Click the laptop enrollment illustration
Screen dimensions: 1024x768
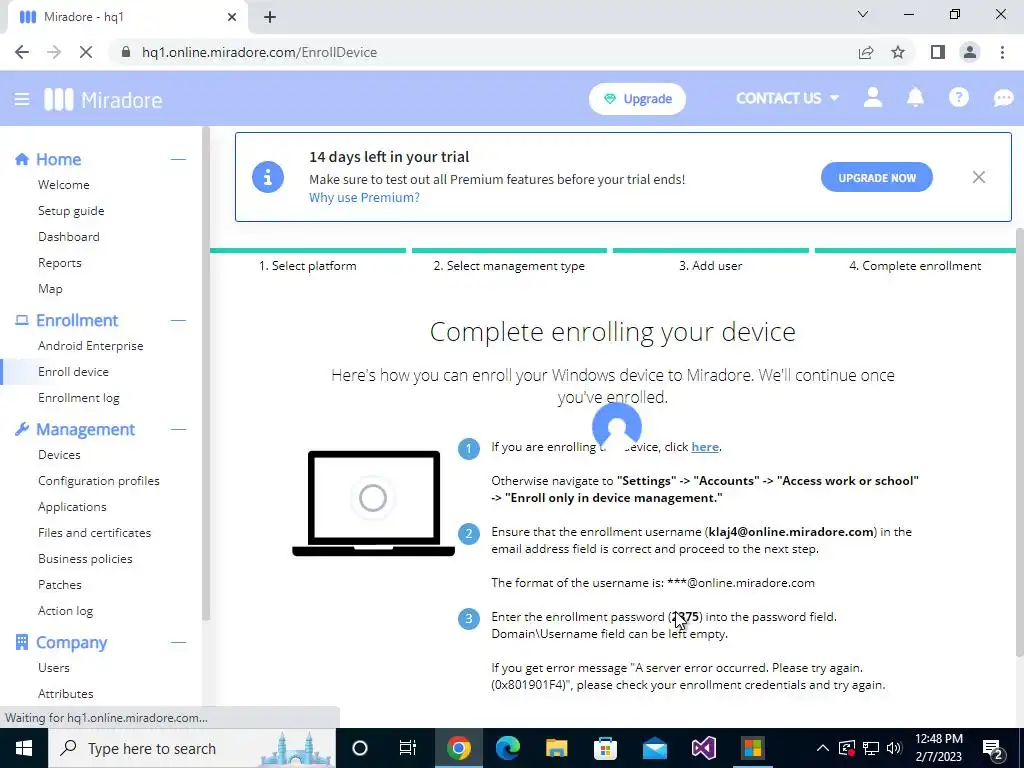pyautogui.click(x=374, y=503)
